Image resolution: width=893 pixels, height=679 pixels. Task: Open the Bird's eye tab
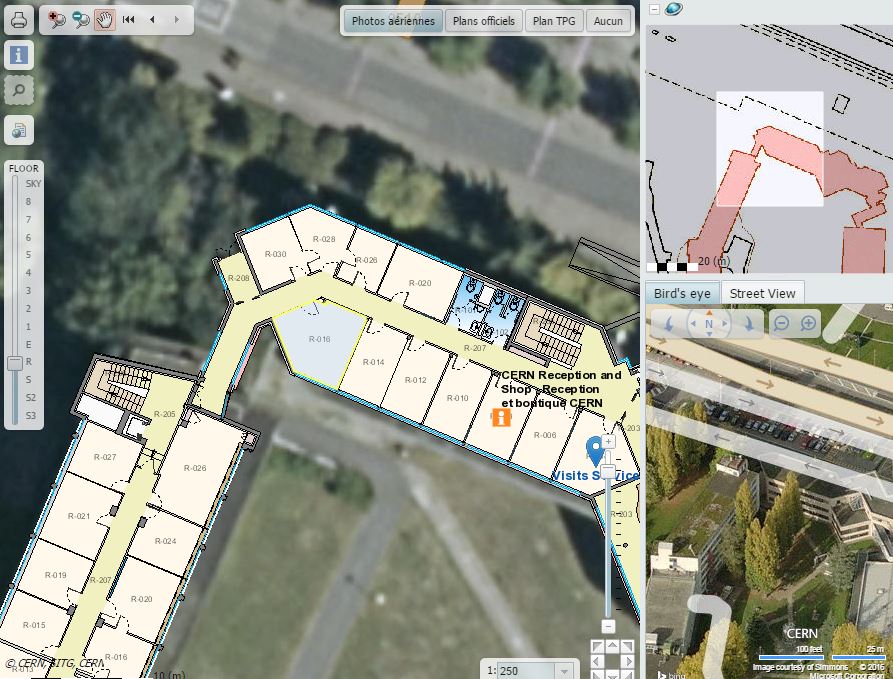point(682,293)
